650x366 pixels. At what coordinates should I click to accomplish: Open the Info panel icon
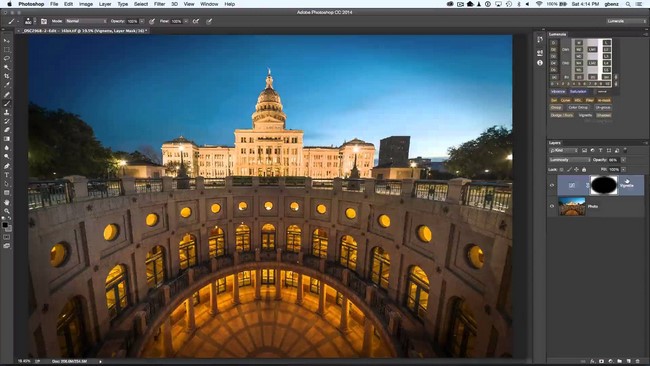[540, 63]
